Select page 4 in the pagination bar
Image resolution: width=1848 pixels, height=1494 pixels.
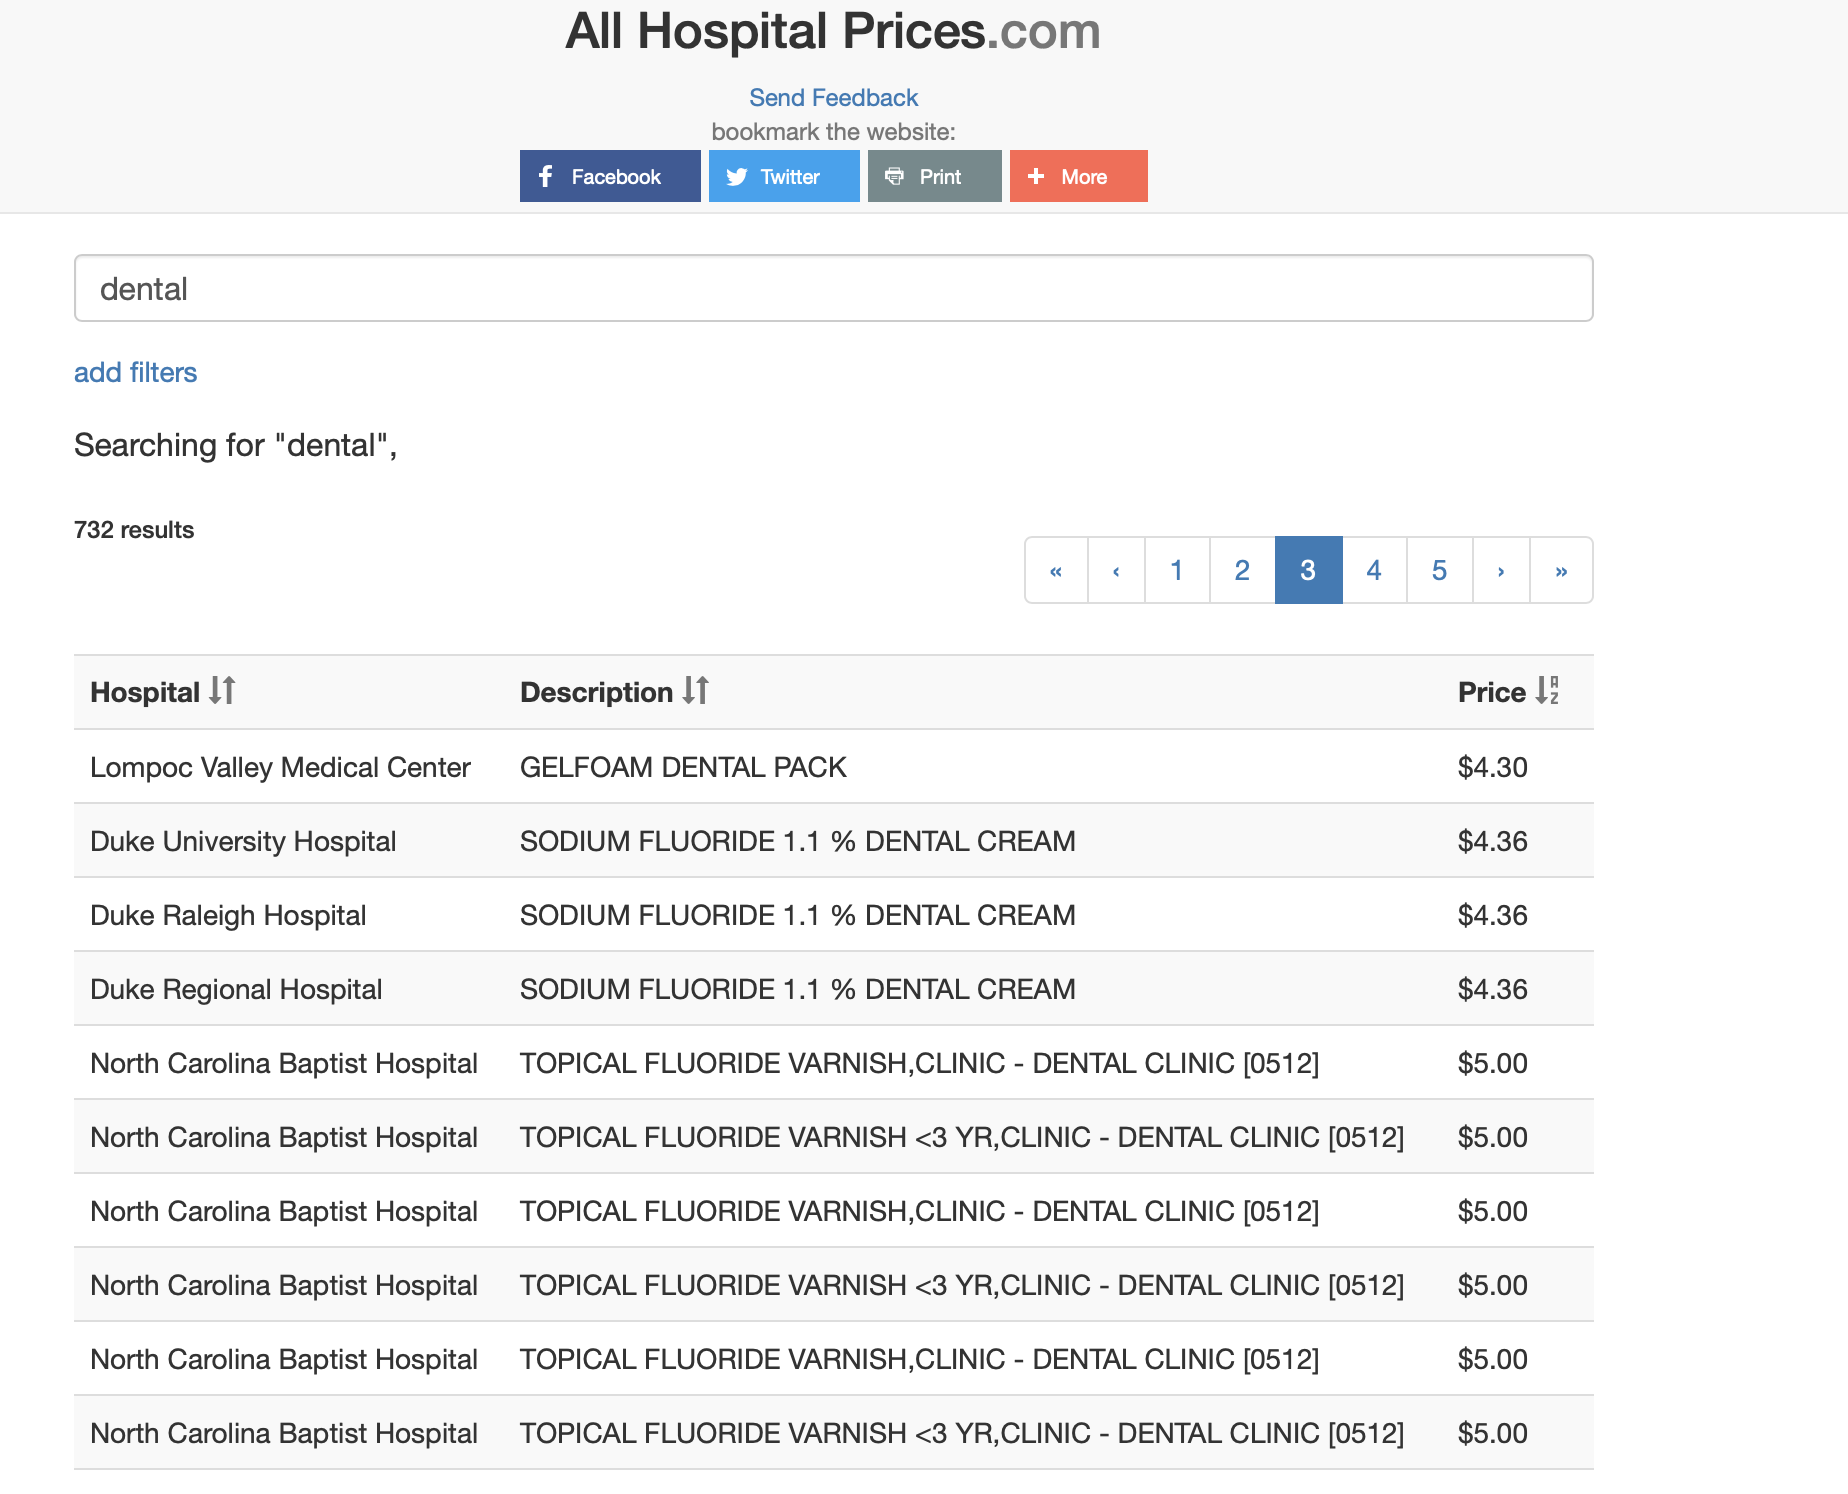pos(1374,570)
